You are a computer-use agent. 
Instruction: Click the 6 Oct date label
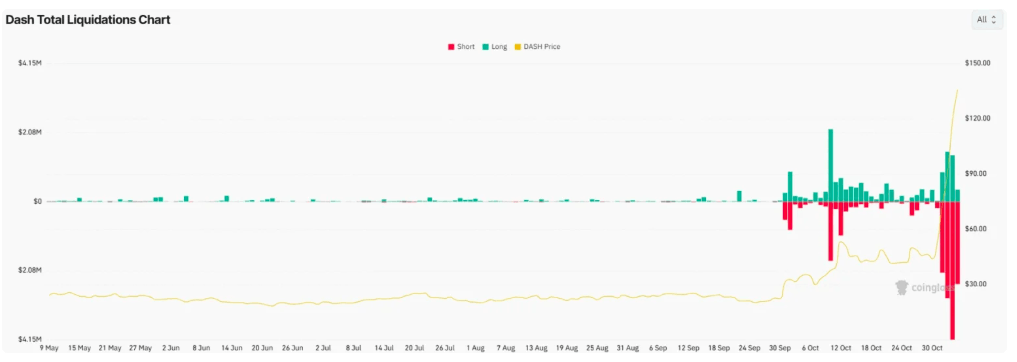tap(811, 348)
